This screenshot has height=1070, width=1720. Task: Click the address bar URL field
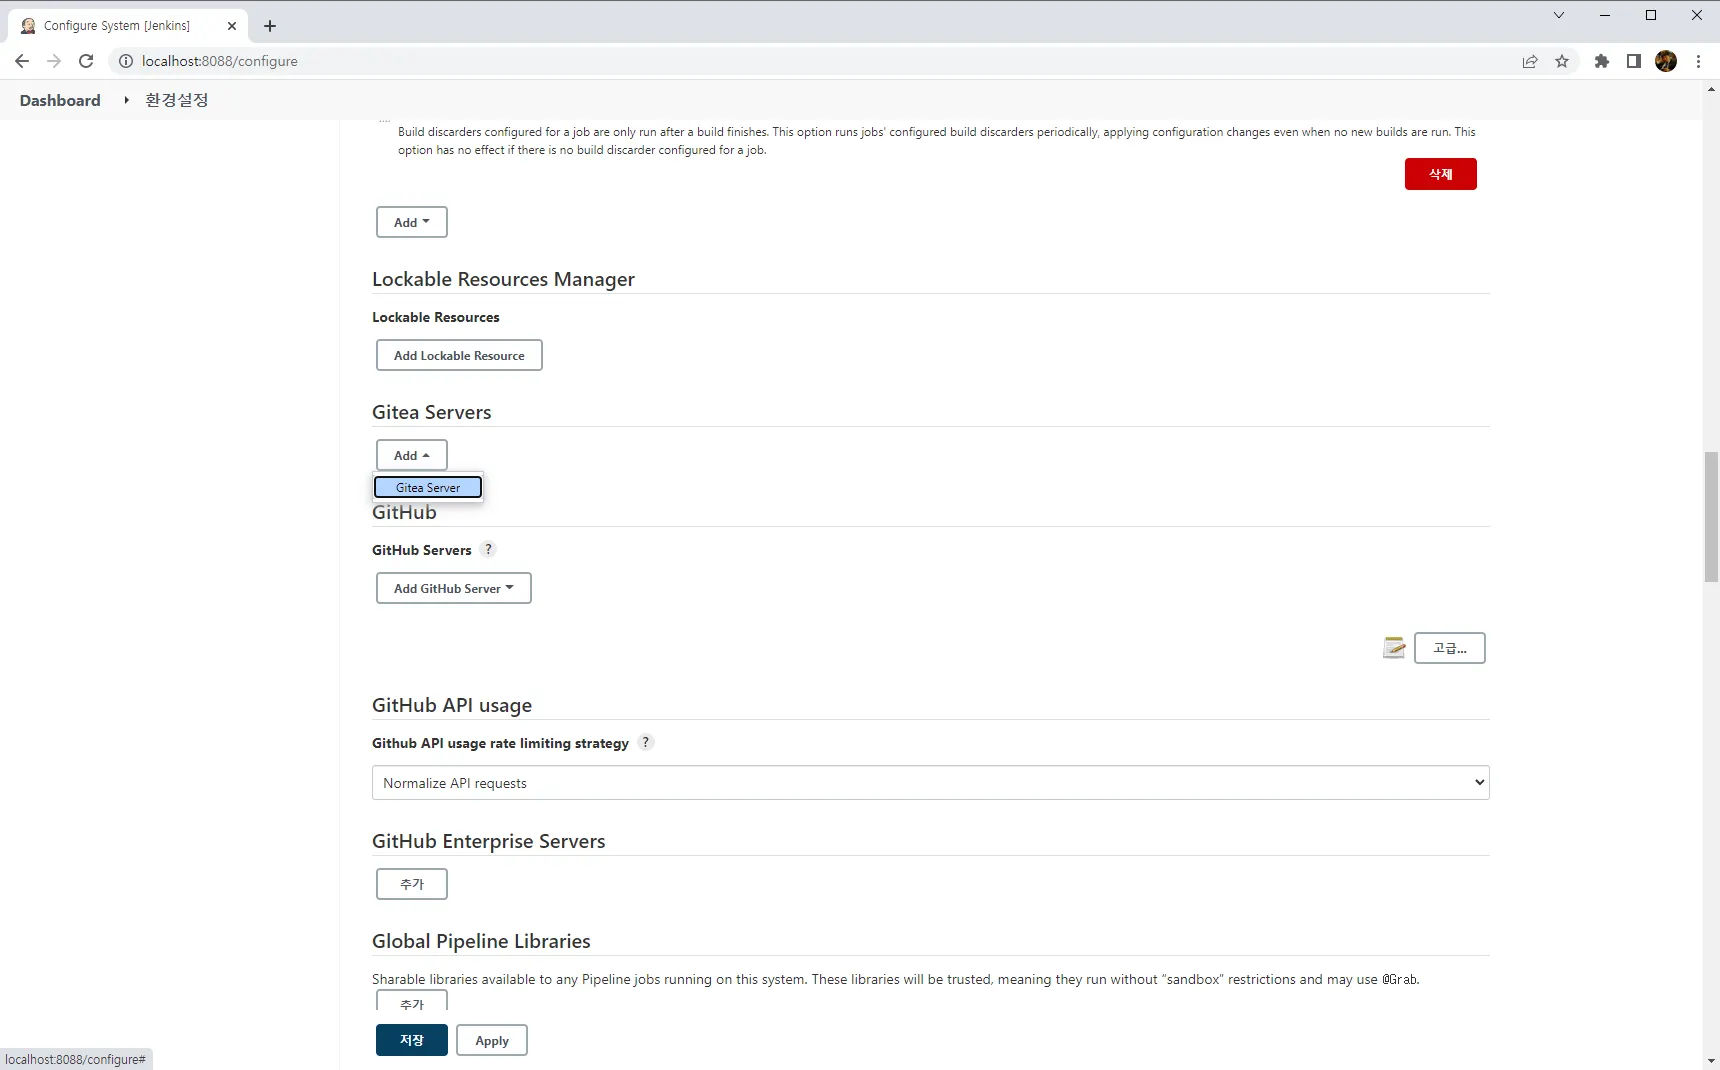pos(700,61)
